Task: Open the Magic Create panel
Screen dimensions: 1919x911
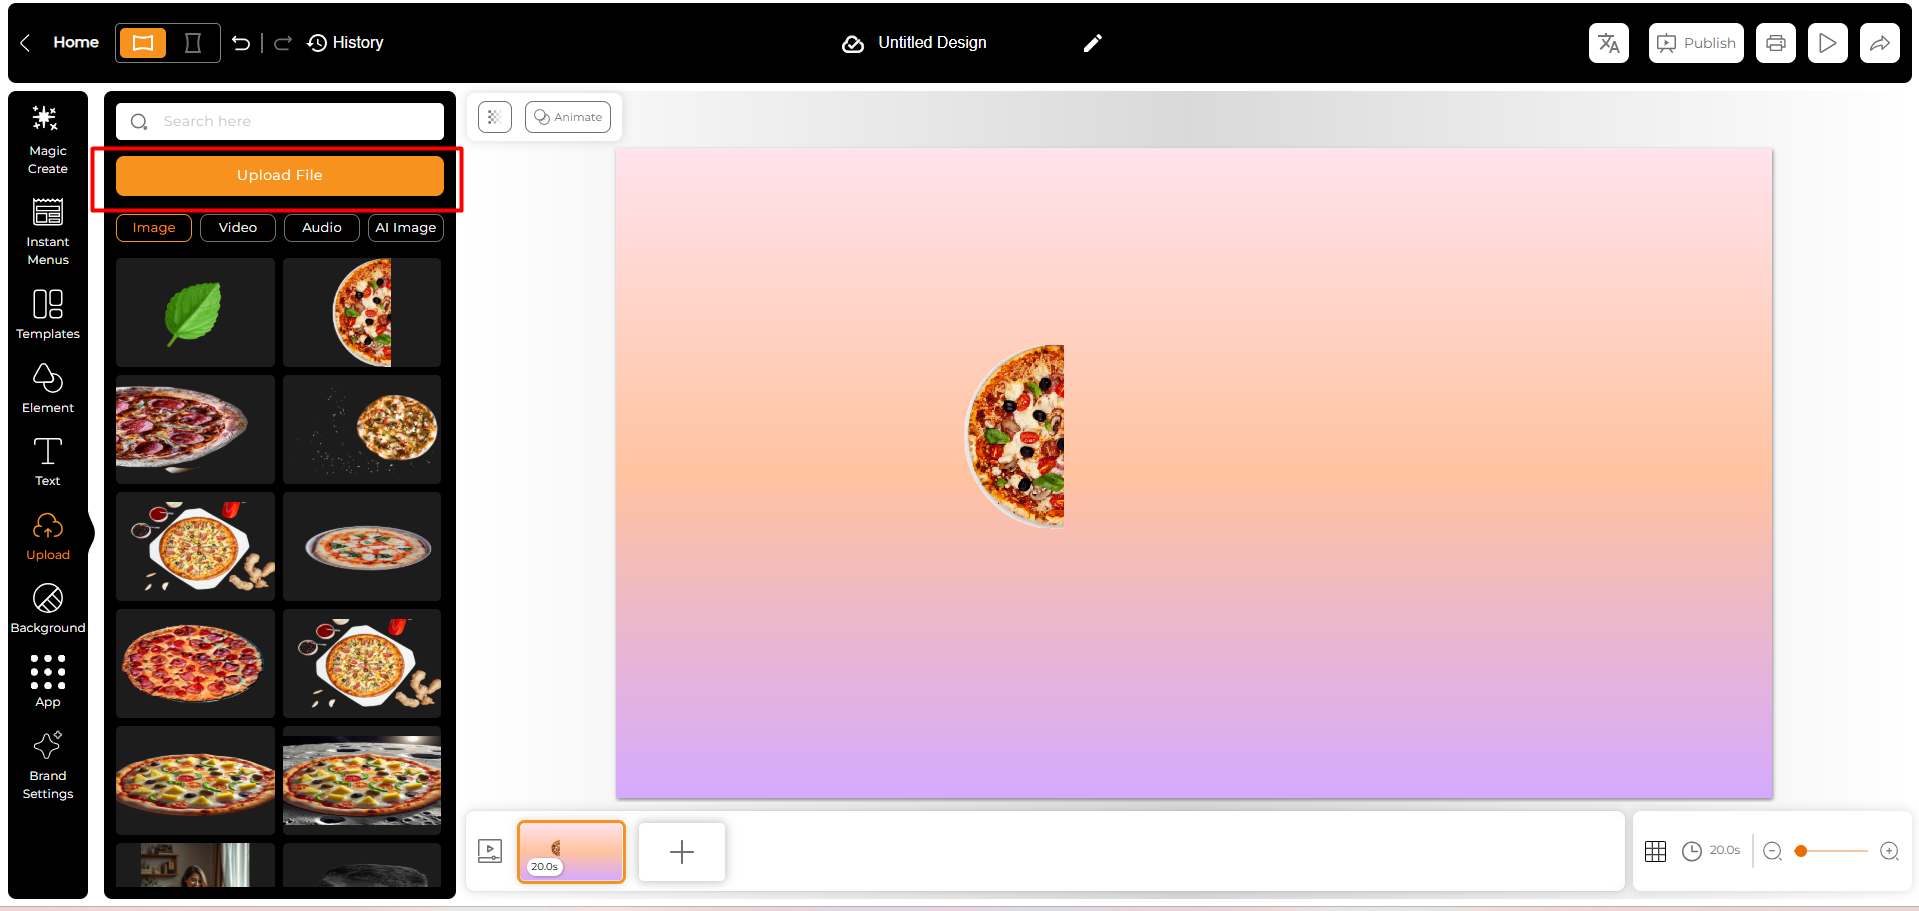Action: 47,139
